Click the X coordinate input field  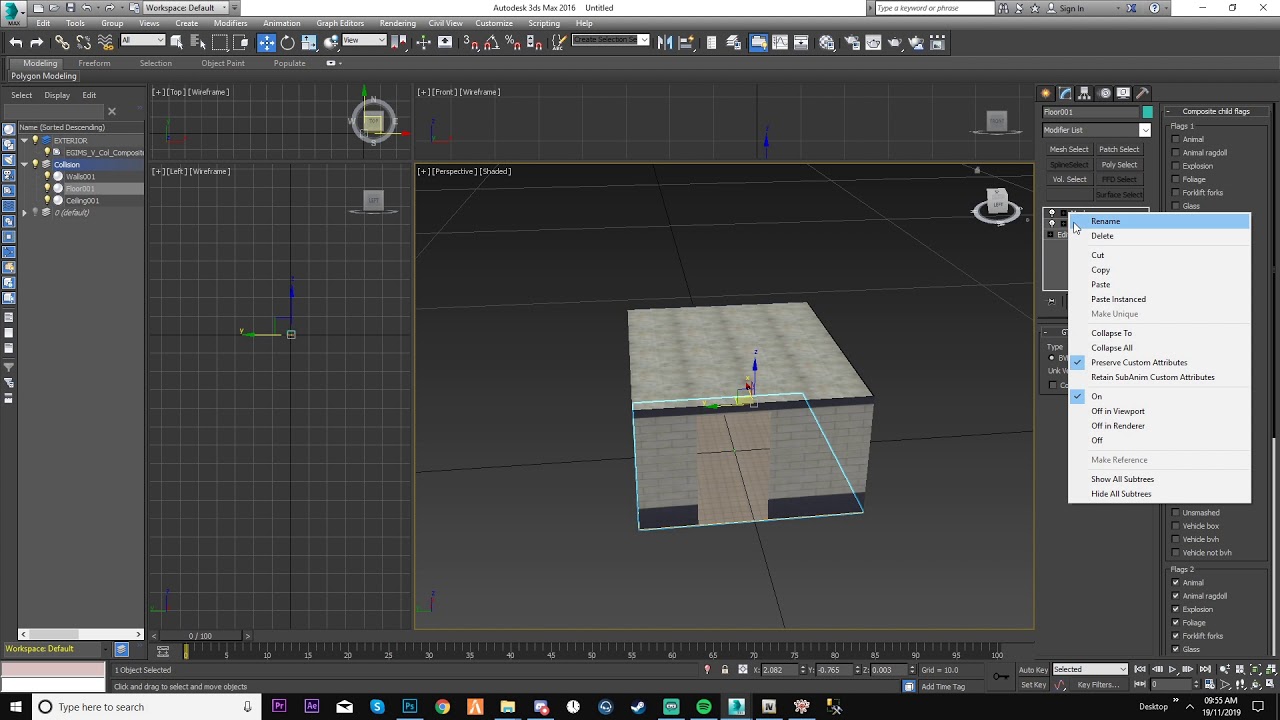pyautogui.click(x=780, y=670)
